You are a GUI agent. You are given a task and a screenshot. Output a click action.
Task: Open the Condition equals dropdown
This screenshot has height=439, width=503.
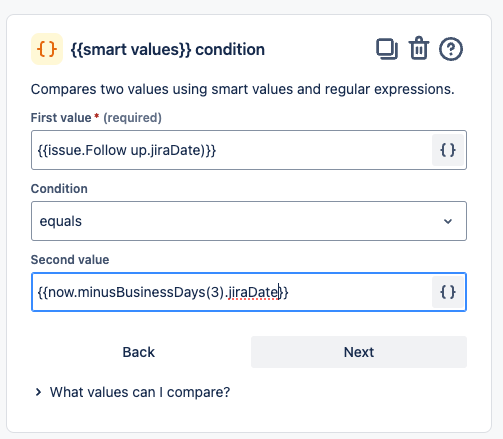249,221
